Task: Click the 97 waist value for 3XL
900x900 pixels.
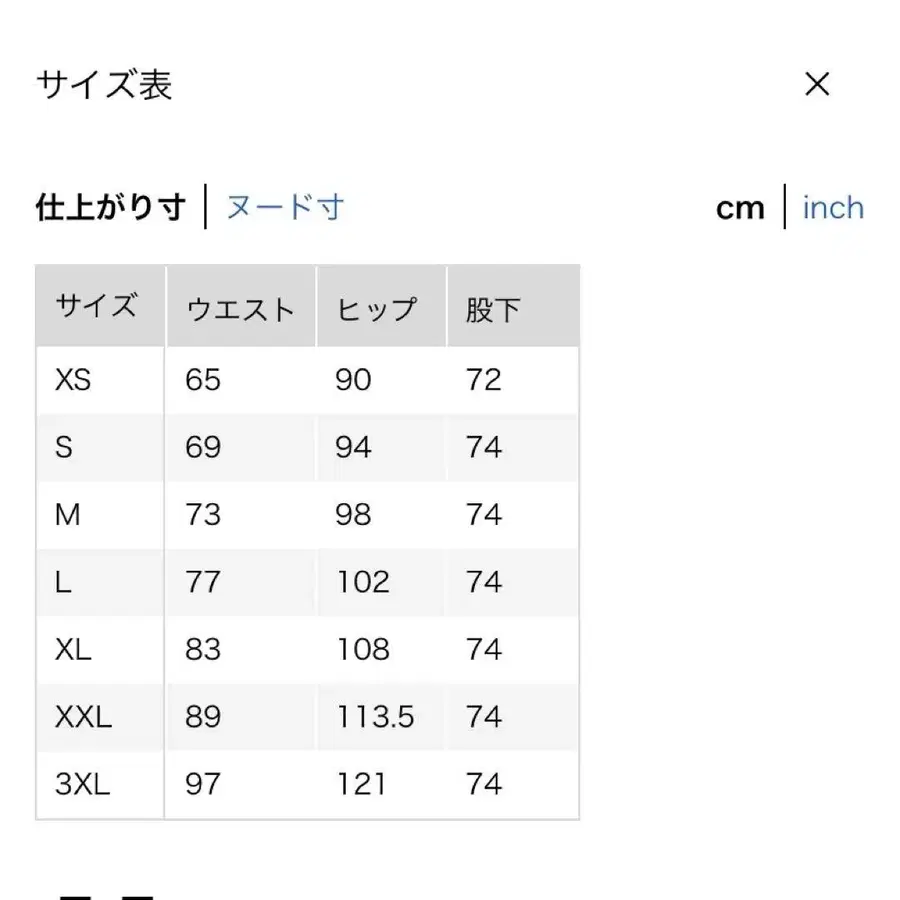Action: click(203, 784)
